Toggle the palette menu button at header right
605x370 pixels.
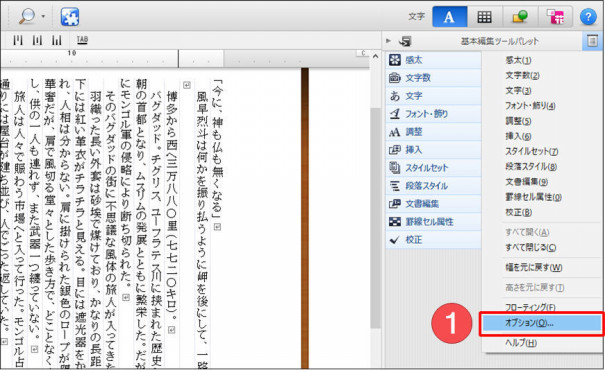(592, 41)
